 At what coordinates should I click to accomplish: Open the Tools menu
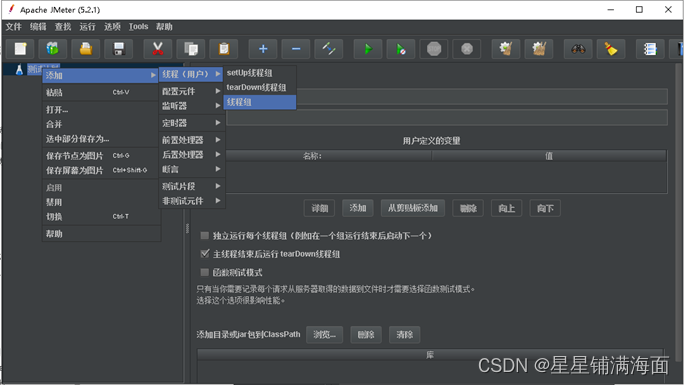click(138, 27)
